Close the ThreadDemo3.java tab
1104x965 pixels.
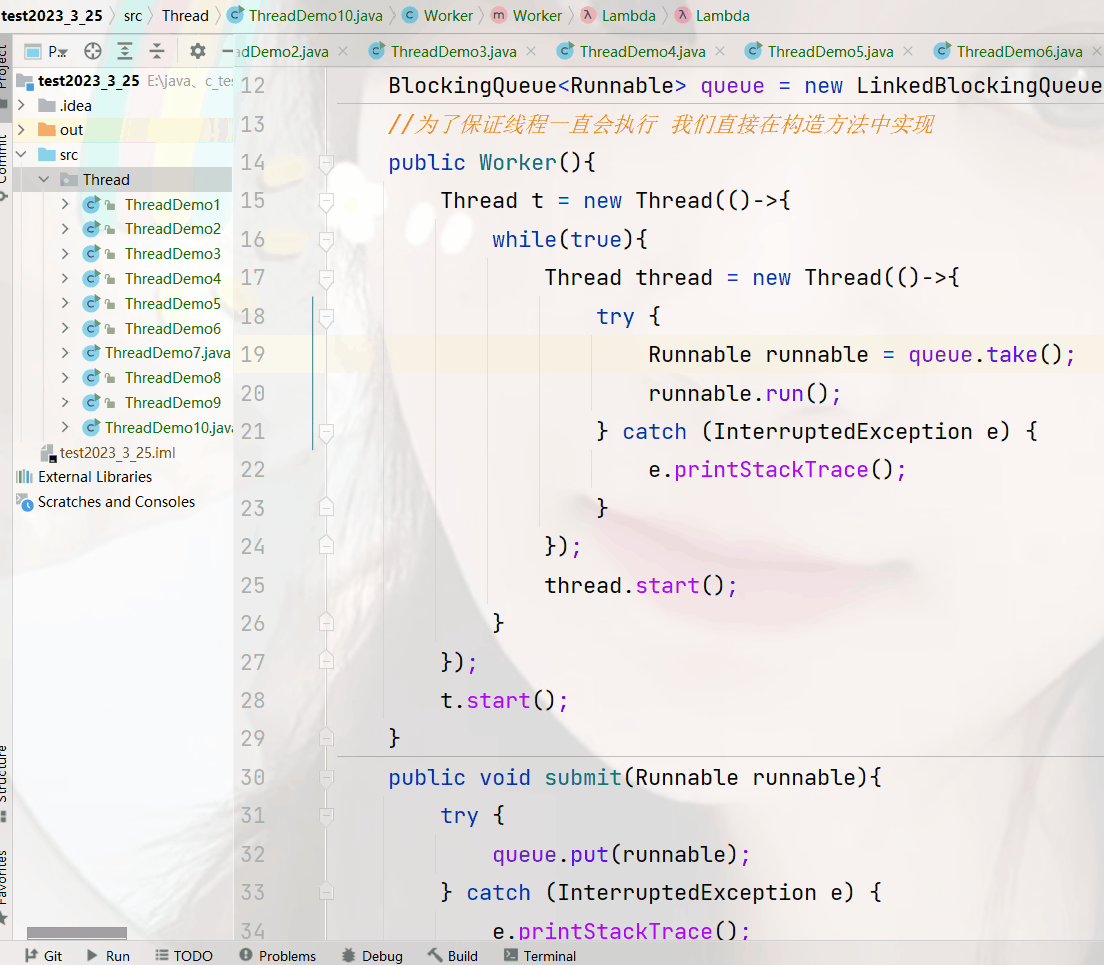coord(531,51)
